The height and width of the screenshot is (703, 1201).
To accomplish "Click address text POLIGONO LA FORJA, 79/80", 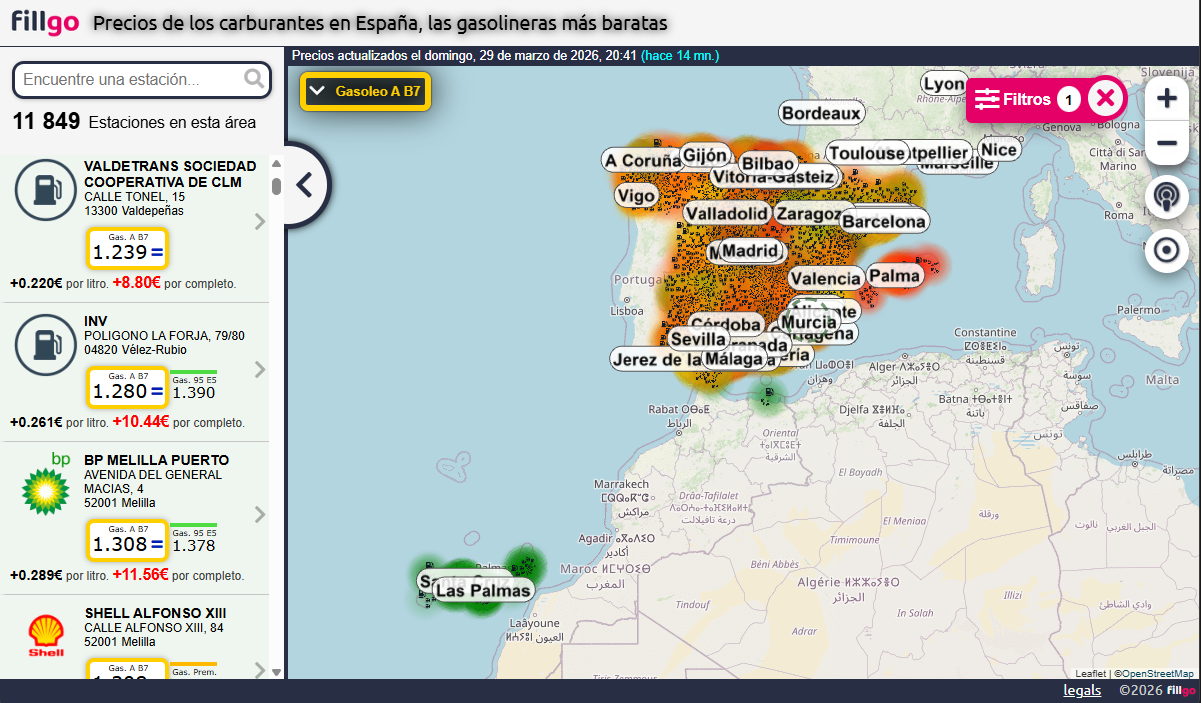I will coord(164,335).
